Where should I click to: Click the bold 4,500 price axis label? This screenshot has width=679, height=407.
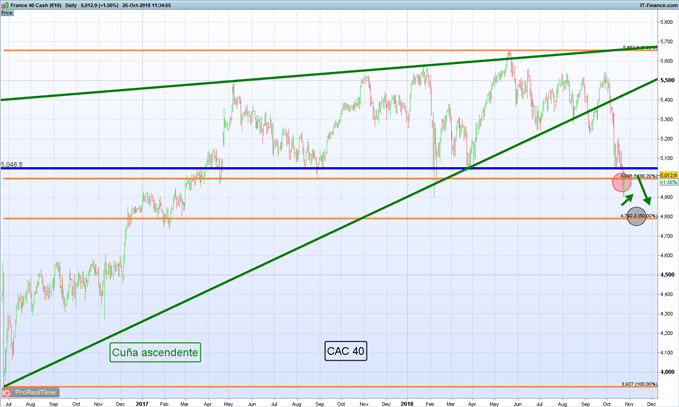pyautogui.click(x=667, y=275)
